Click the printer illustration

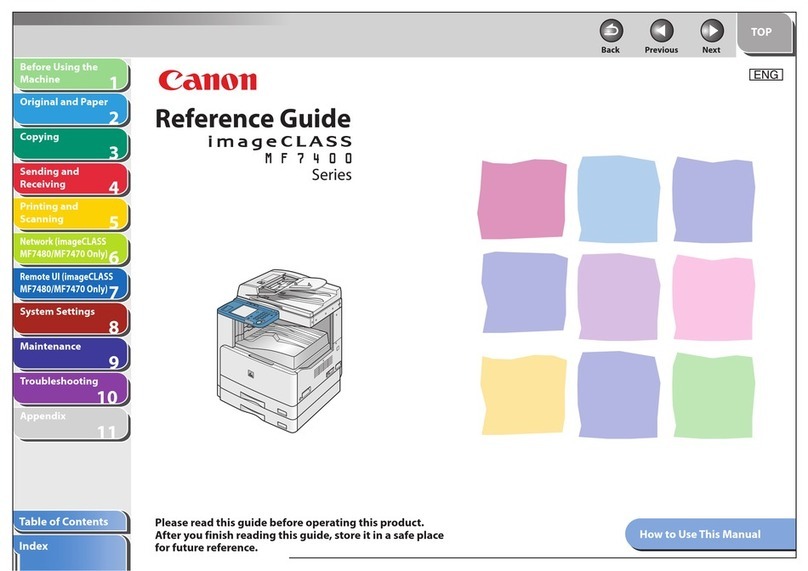click(x=279, y=350)
